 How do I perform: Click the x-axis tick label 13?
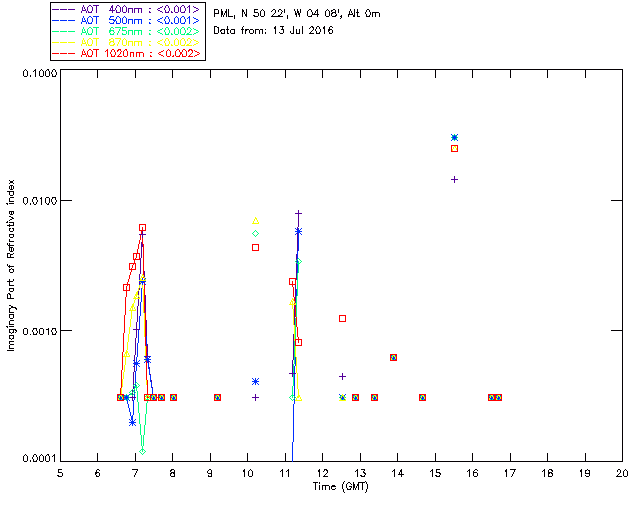[x=360, y=473]
